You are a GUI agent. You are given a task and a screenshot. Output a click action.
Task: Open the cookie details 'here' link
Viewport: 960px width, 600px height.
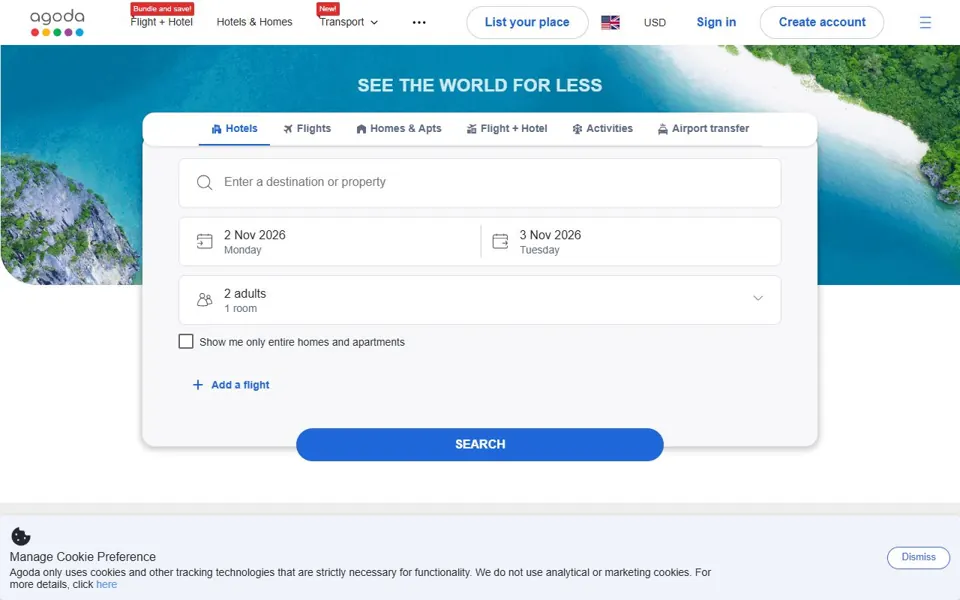[107, 584]
